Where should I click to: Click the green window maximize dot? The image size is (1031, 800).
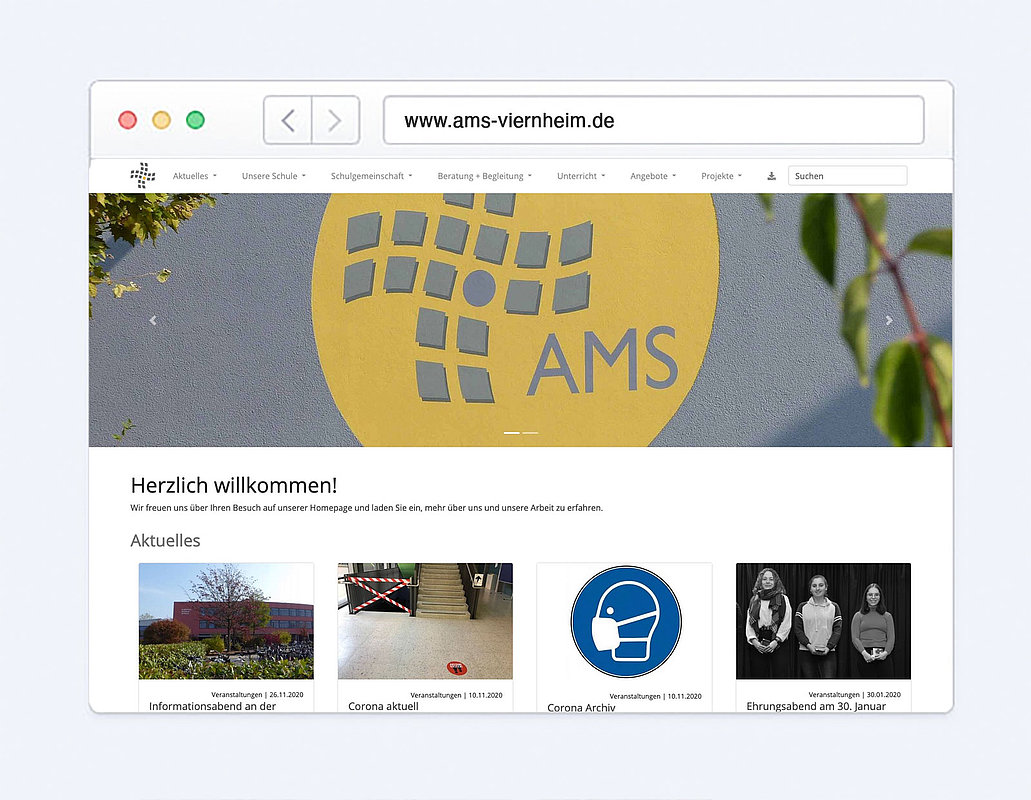point(195,120)
